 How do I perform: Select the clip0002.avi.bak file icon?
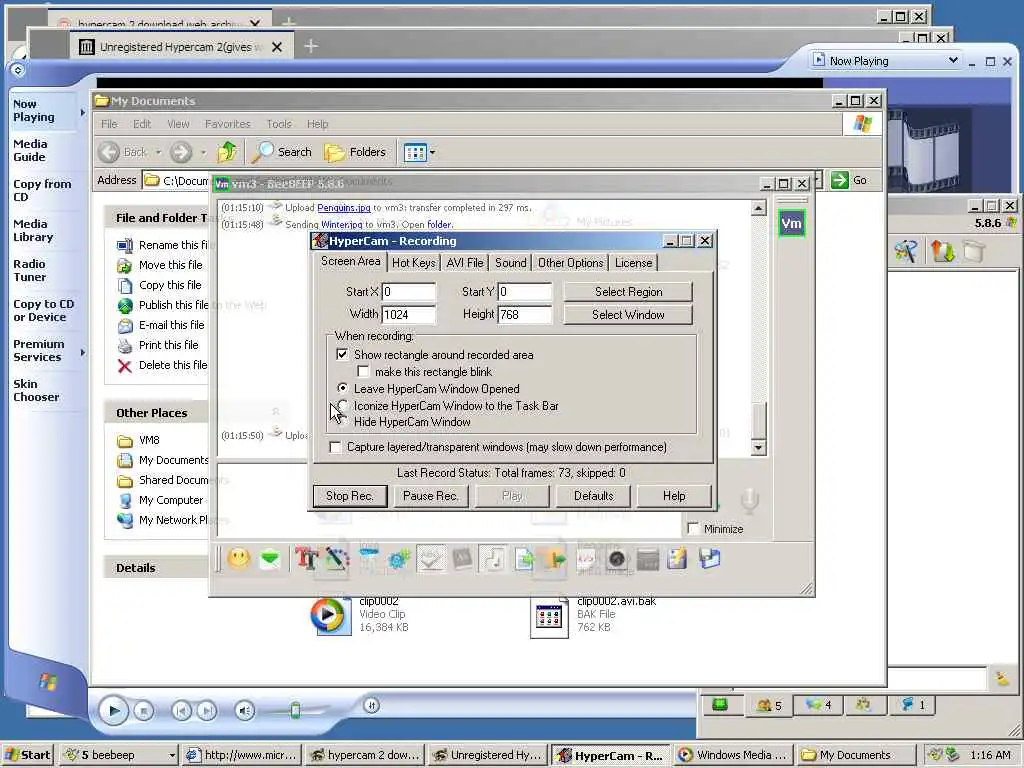(549, 617)
